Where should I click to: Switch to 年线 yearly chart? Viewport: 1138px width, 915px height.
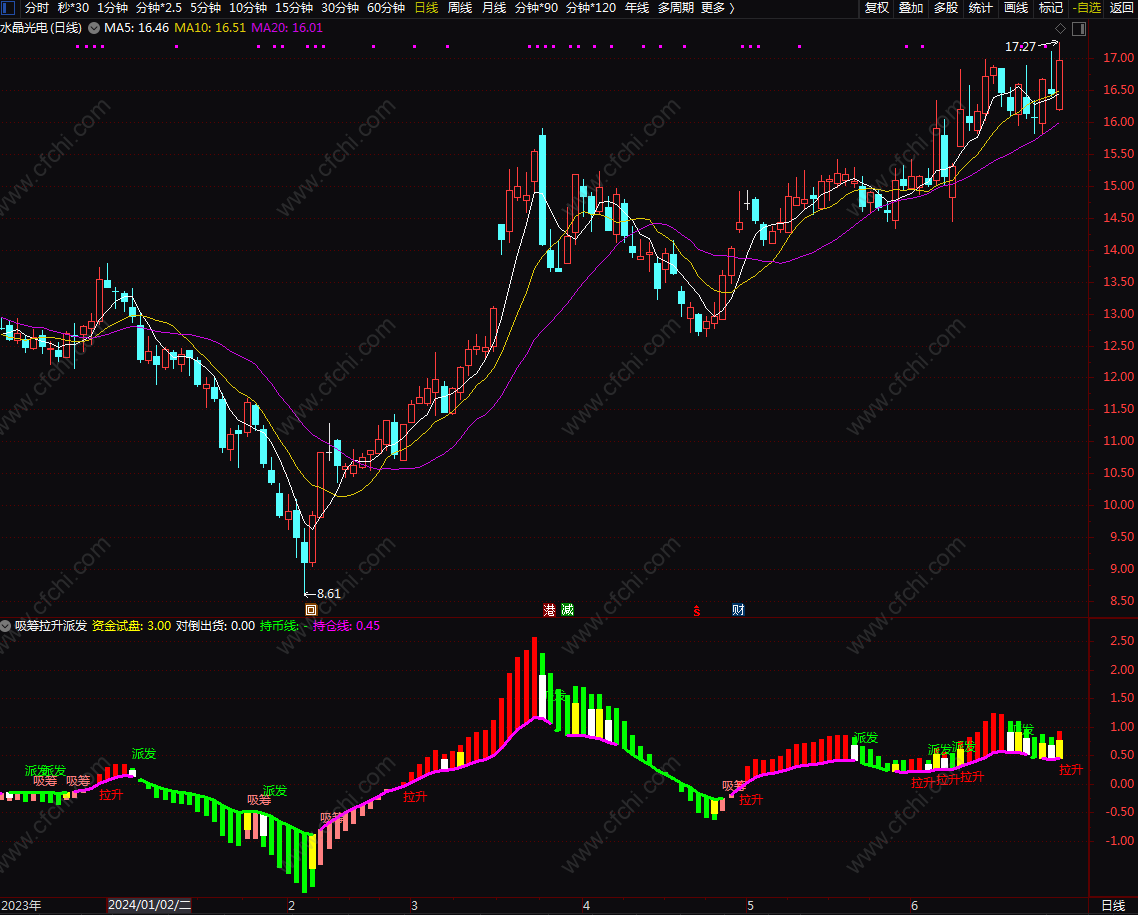point(637,8)
